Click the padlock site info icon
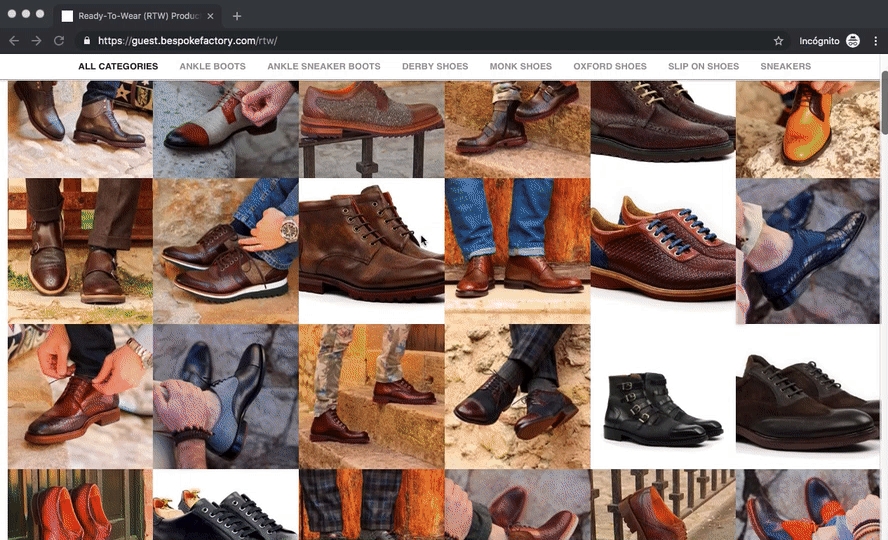The width and height of the screenshot is (888, 540). click(x=87, y=41)
